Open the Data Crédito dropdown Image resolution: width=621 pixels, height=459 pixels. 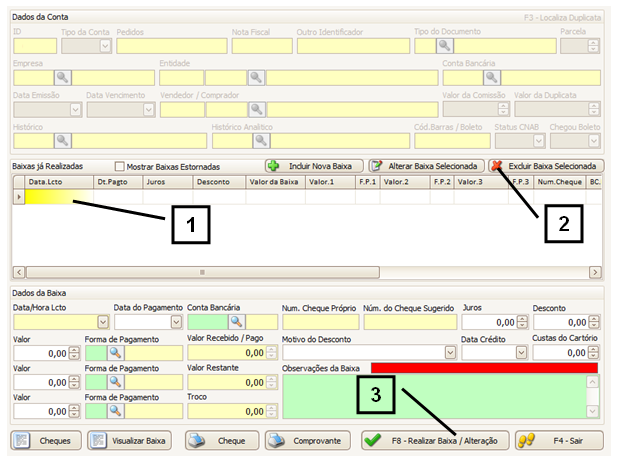coord(521,352)
